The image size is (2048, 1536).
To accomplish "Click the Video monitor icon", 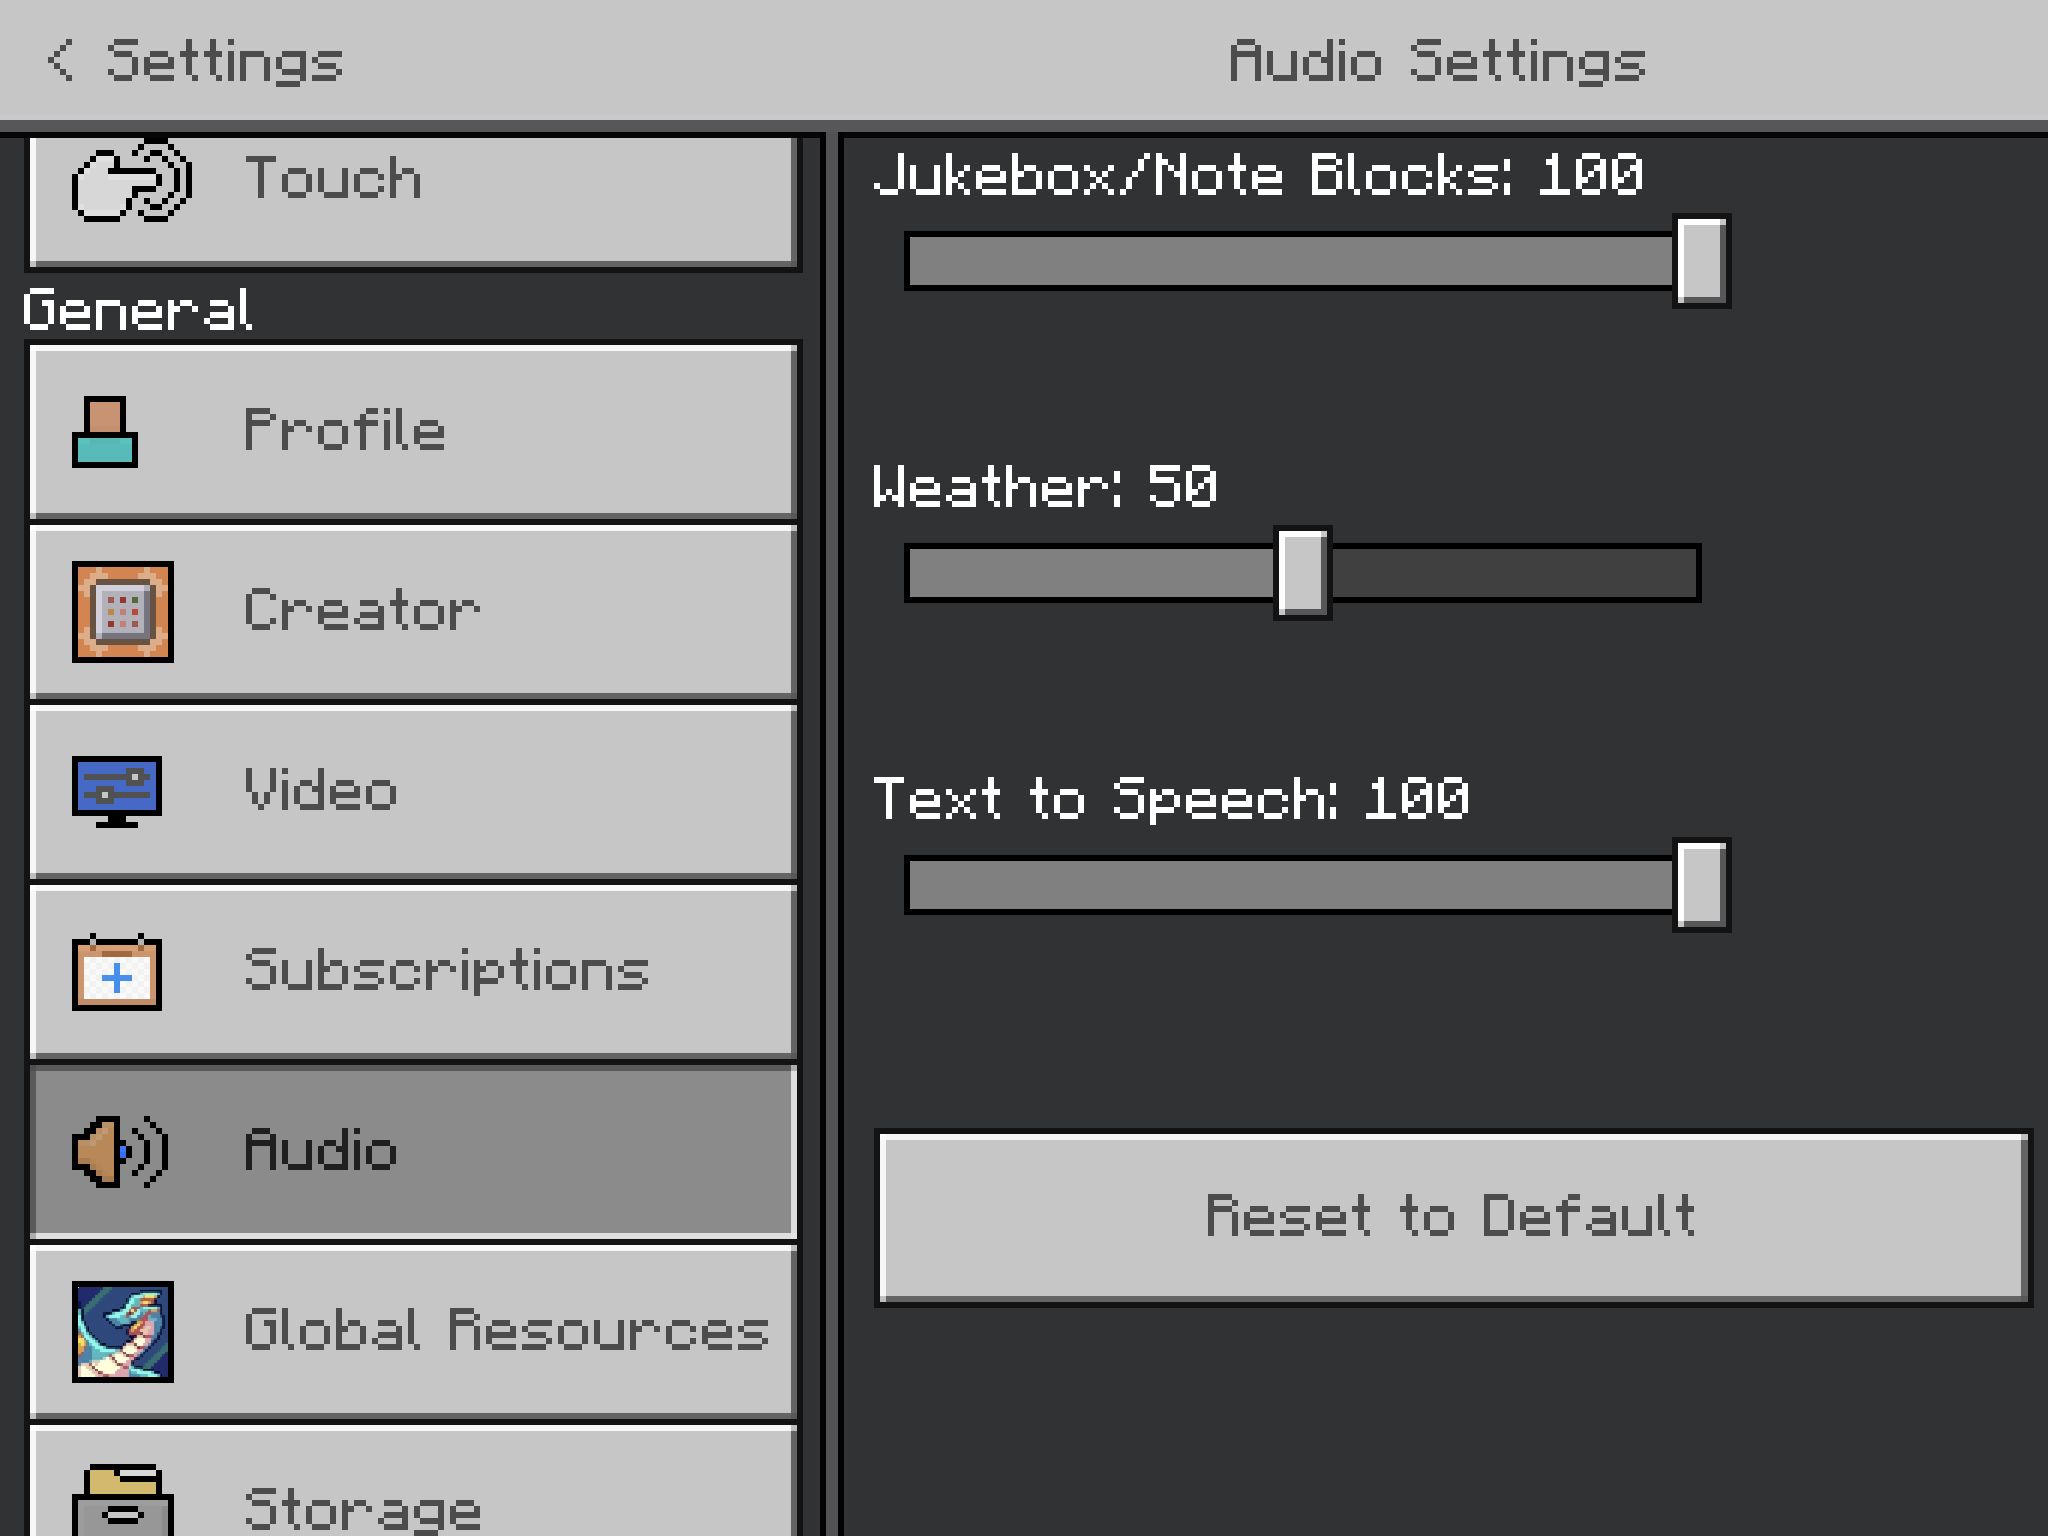I will [117, 791].
